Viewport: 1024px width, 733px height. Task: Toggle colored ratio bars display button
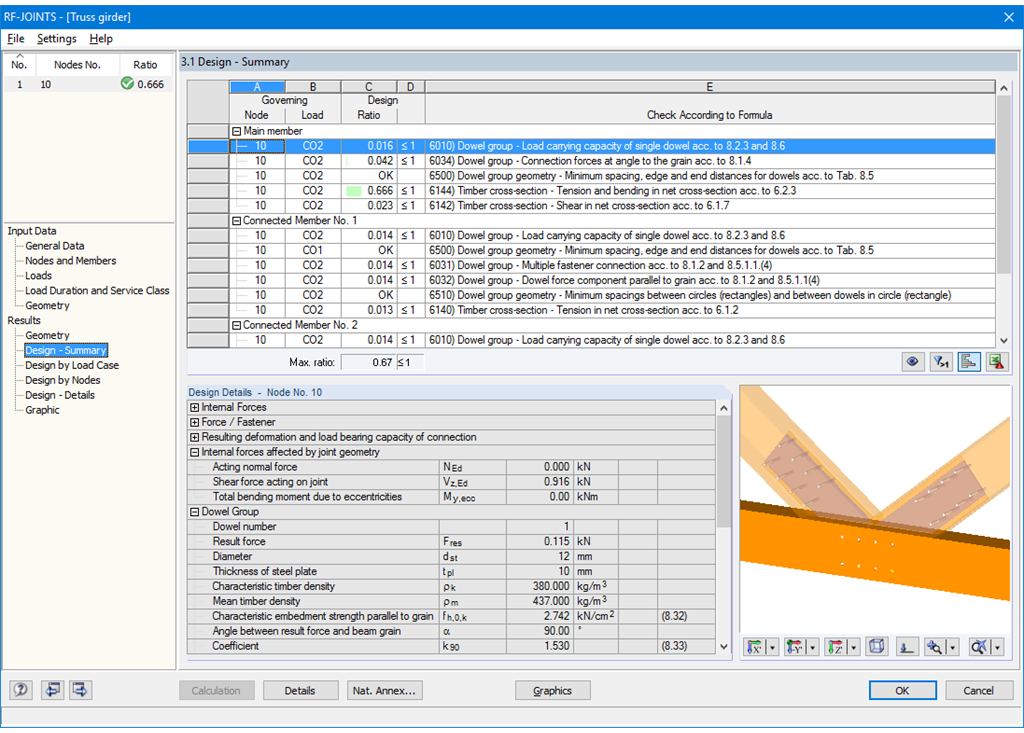tap(968, 362)
